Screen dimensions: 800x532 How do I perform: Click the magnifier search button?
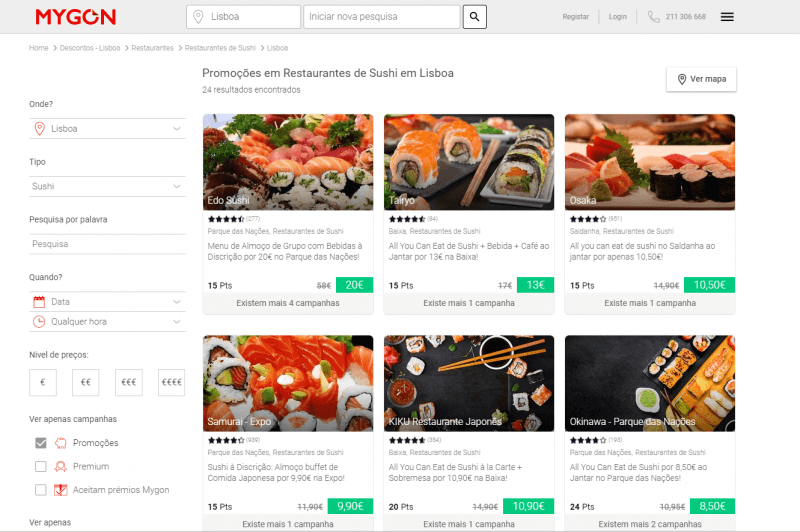tap(474, 17)
